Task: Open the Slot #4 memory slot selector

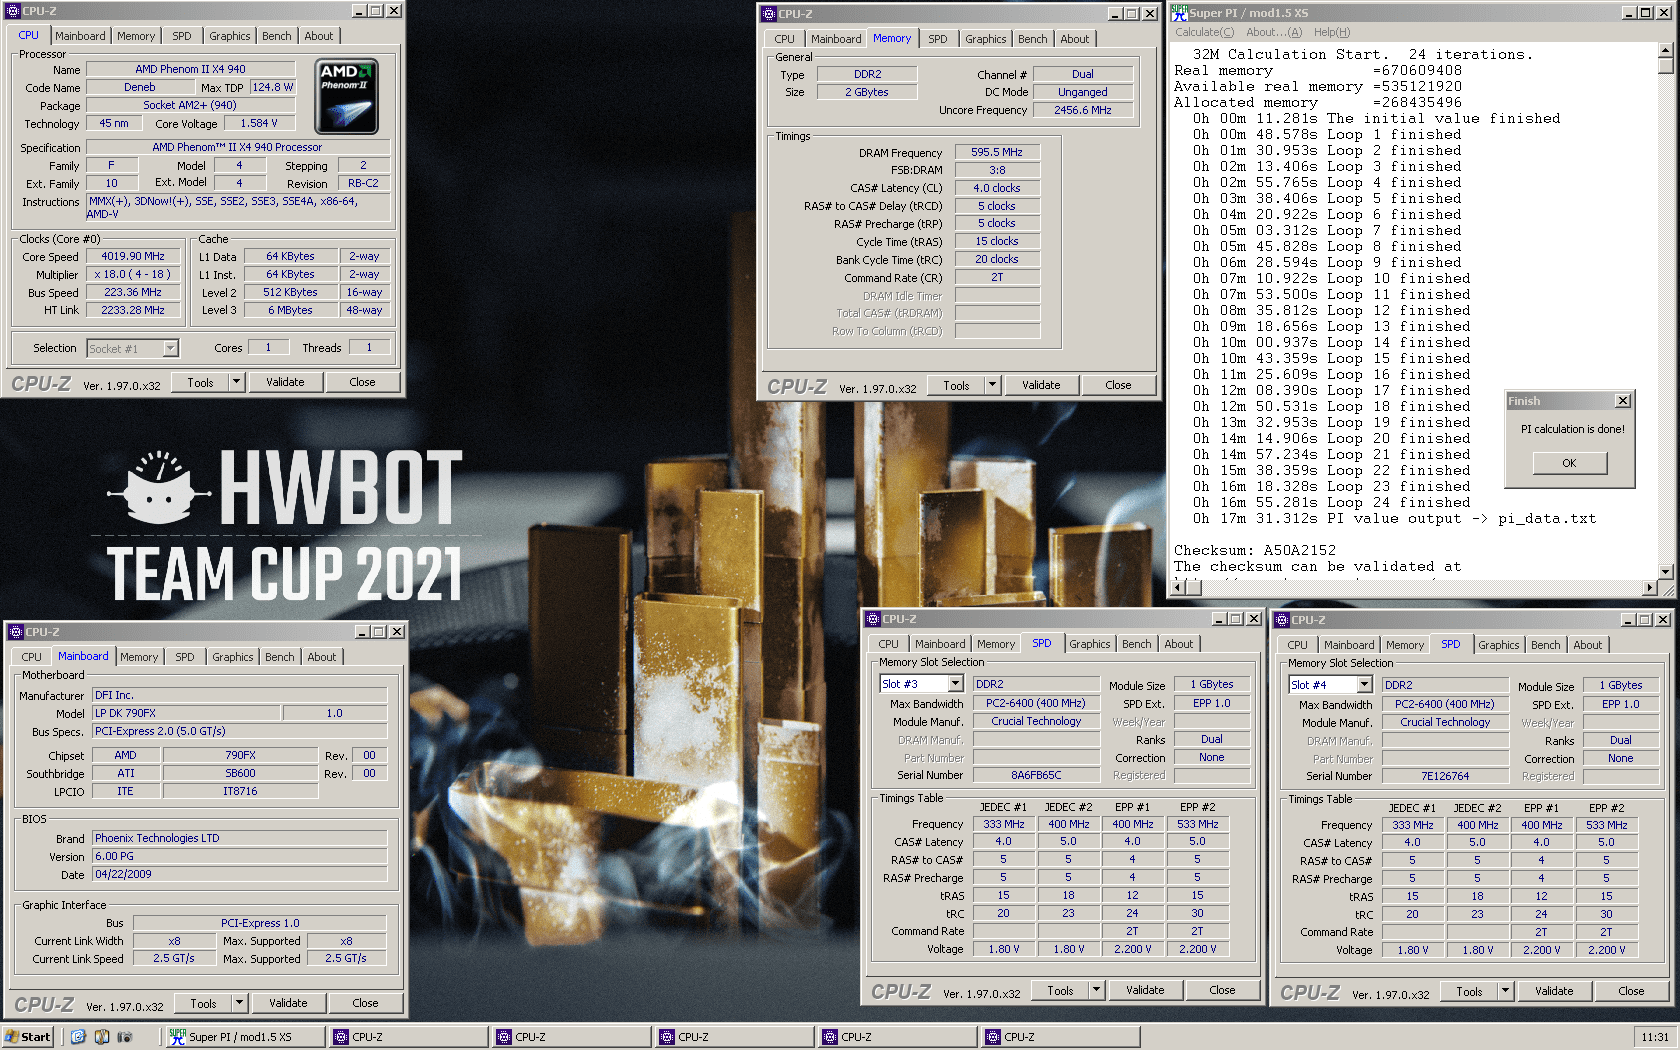Action: click(1364, 685)
